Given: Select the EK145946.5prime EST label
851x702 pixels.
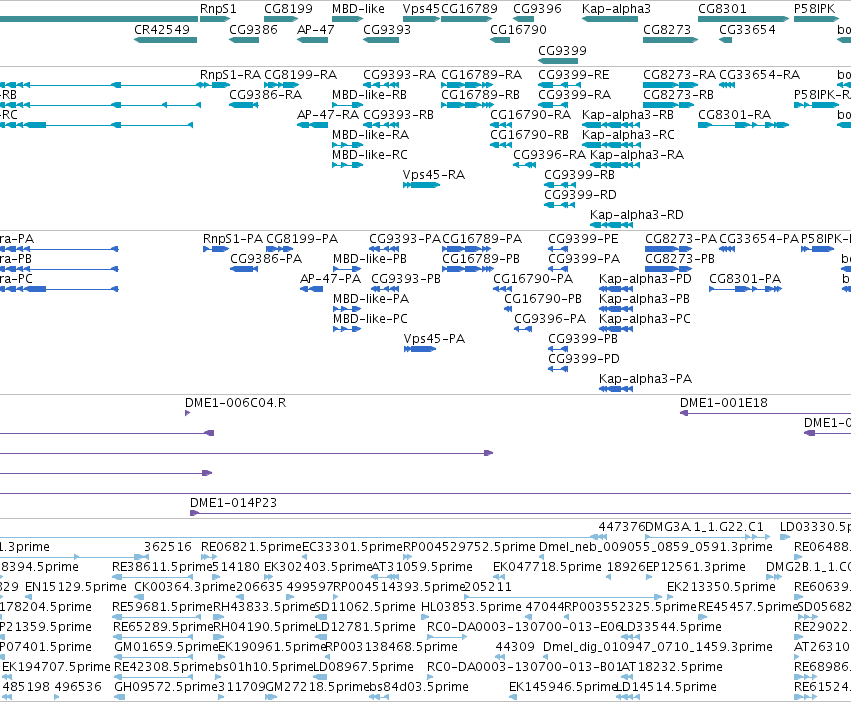Looking at the screenshot, I should point(563,687).
